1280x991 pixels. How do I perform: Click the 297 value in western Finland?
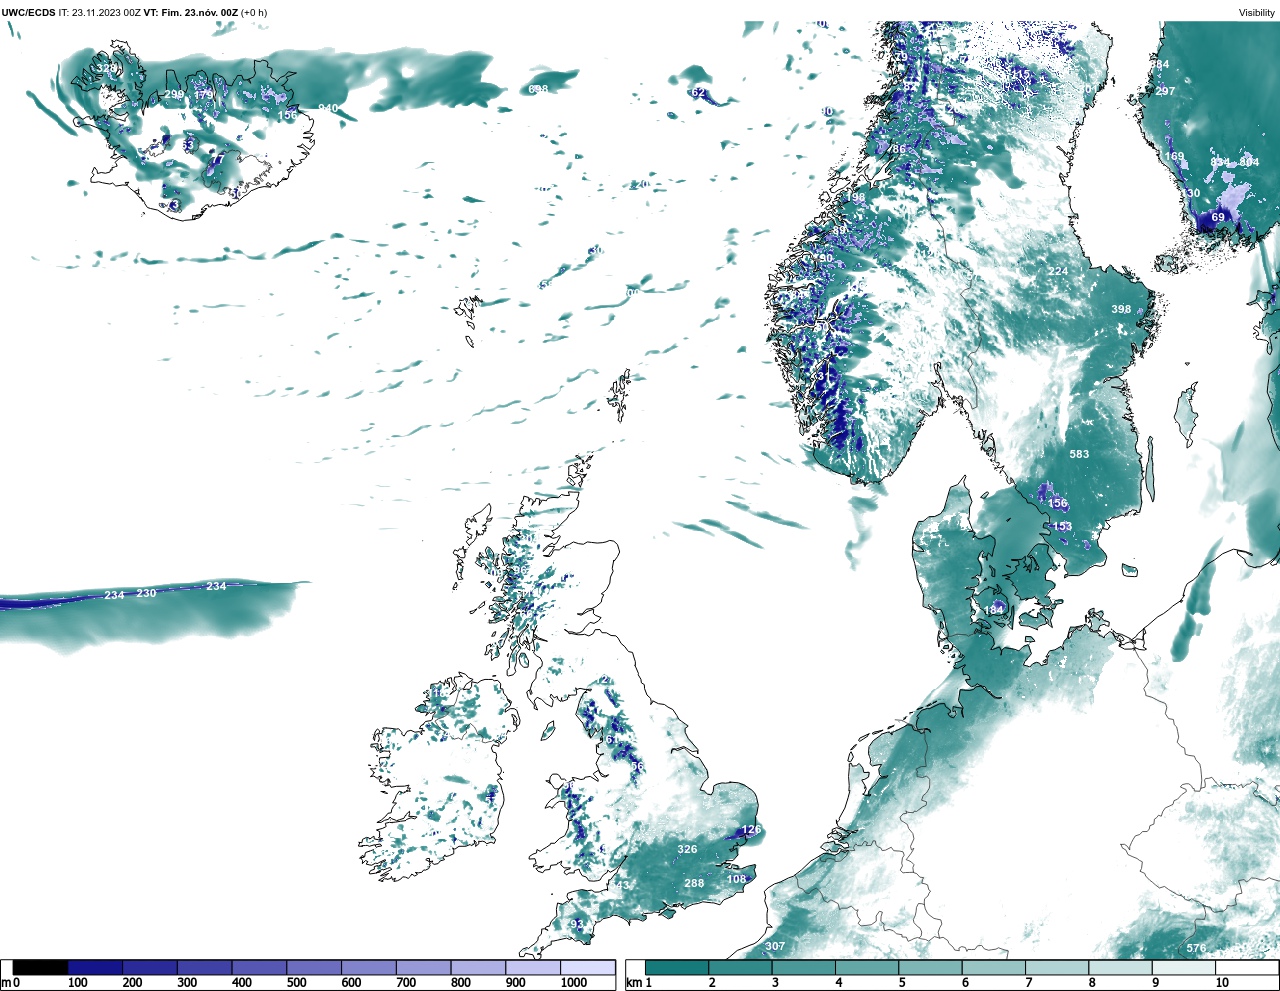(x=1165, y=91)
